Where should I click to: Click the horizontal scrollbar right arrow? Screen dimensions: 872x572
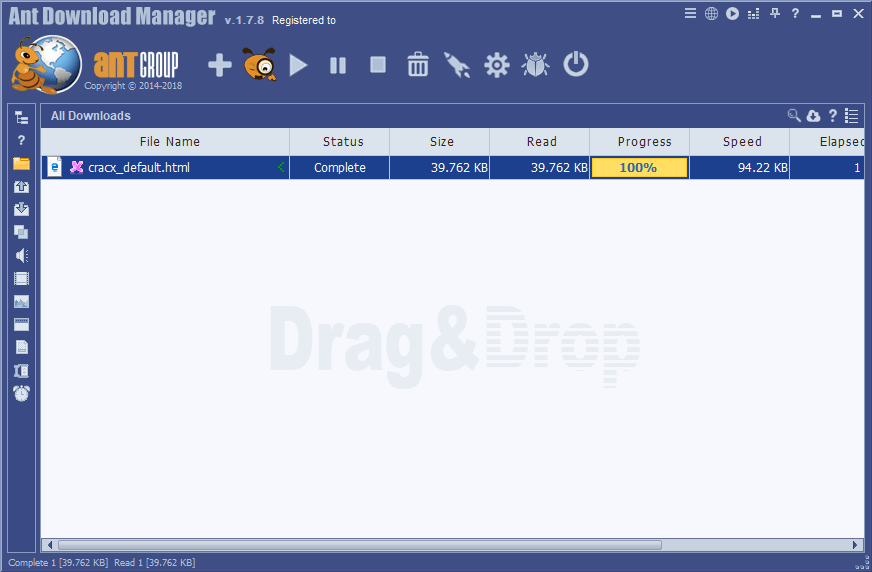pos(855,545)
